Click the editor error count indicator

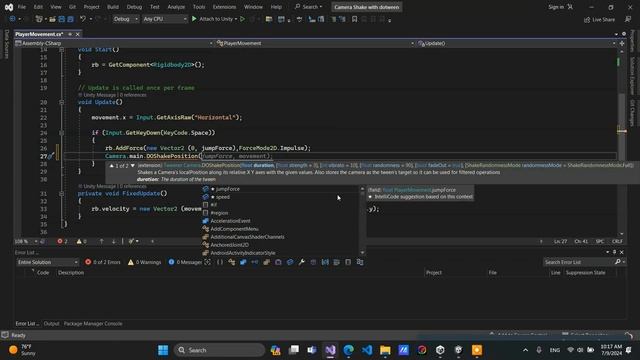coord(63,241)
